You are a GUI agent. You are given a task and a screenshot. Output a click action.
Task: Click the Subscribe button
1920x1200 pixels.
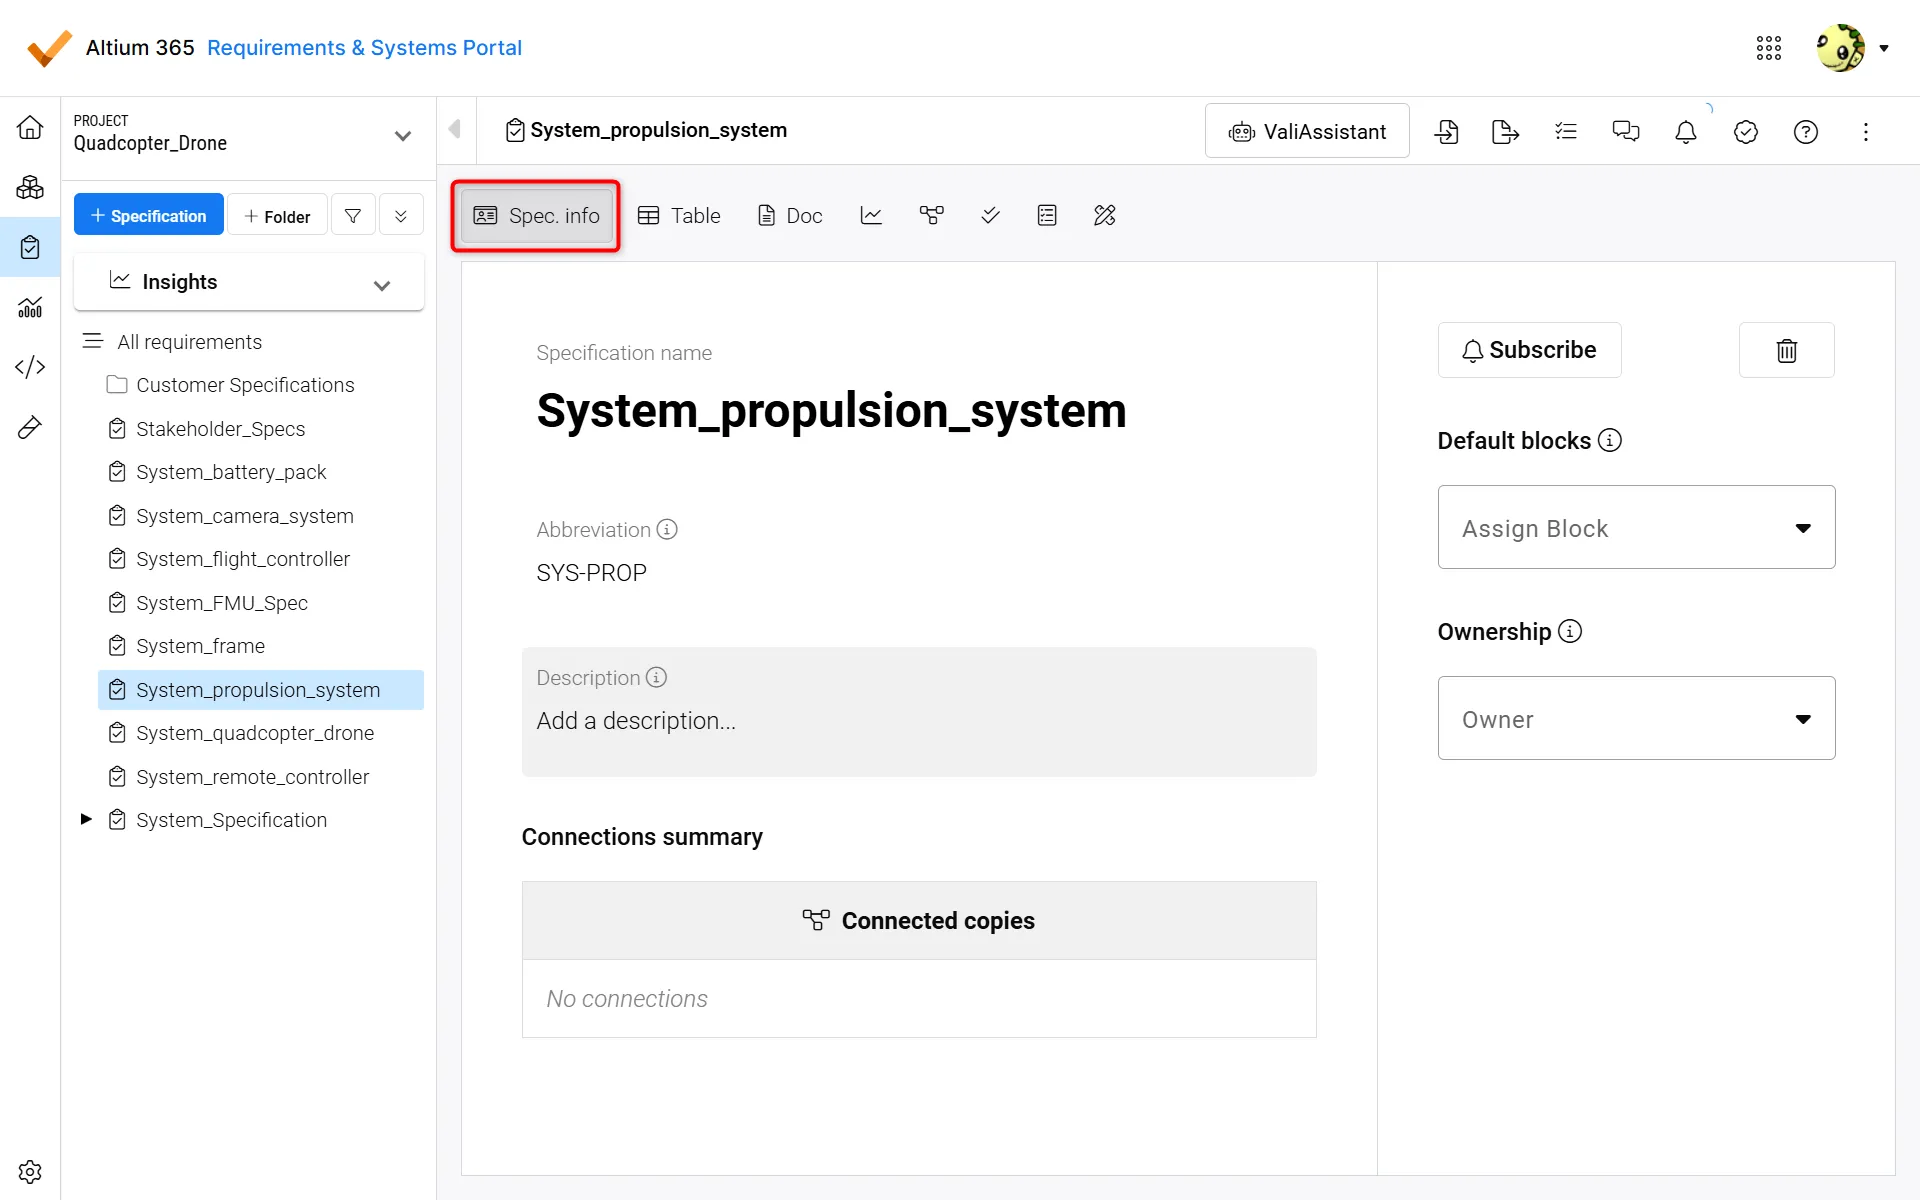point(1529,350)
